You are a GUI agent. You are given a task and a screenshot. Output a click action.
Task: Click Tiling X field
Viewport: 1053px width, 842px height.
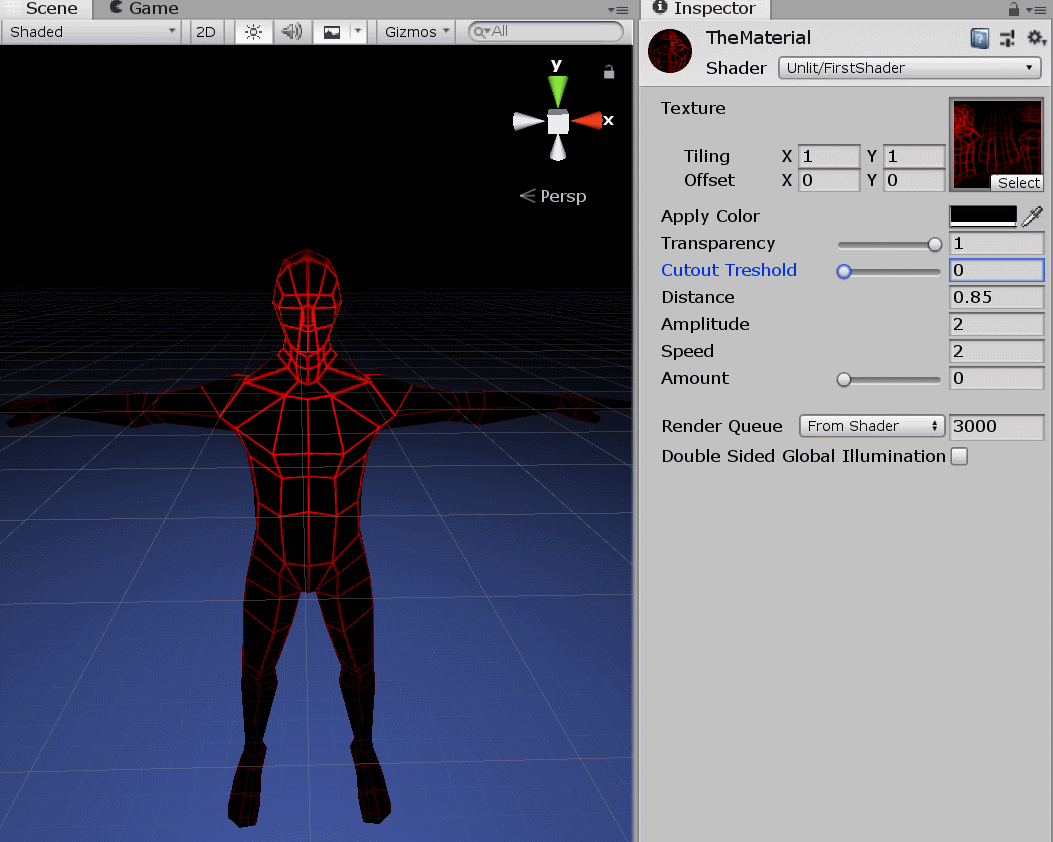(829, 156)
